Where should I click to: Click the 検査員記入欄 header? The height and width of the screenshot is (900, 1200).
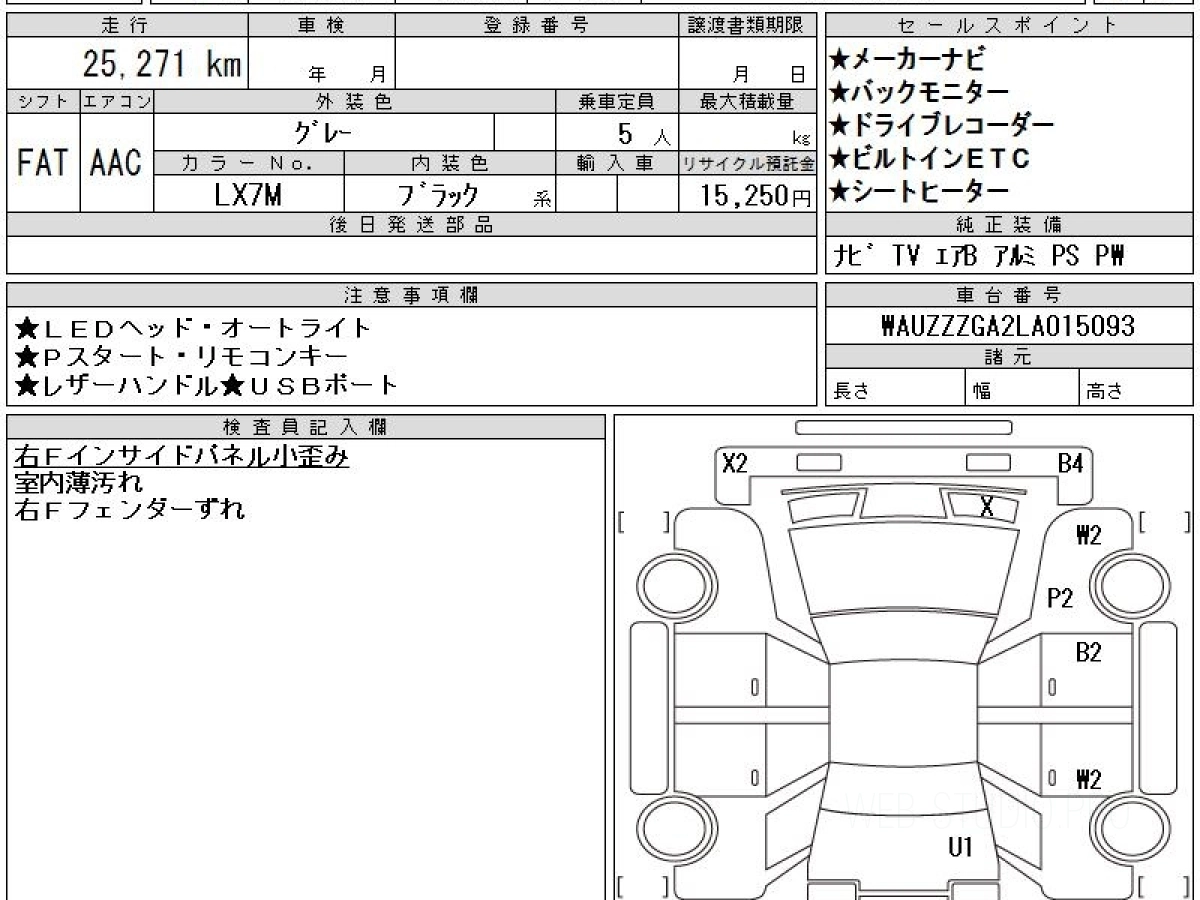point(306,427)
